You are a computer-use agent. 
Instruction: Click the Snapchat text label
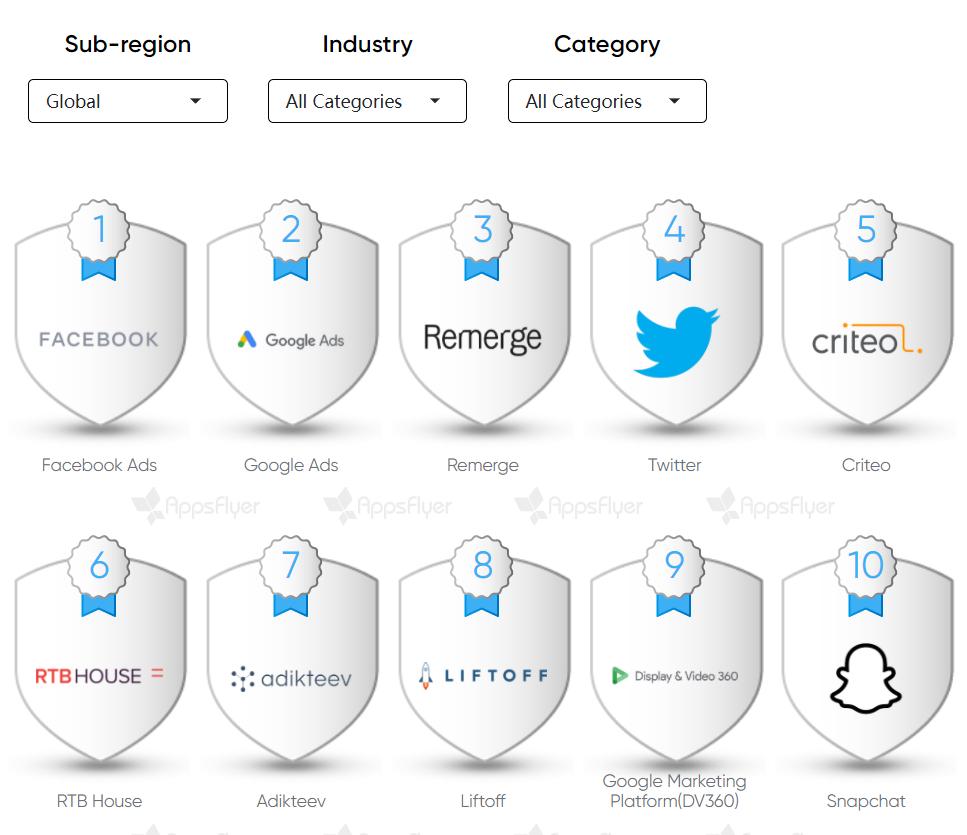(866, 801)
